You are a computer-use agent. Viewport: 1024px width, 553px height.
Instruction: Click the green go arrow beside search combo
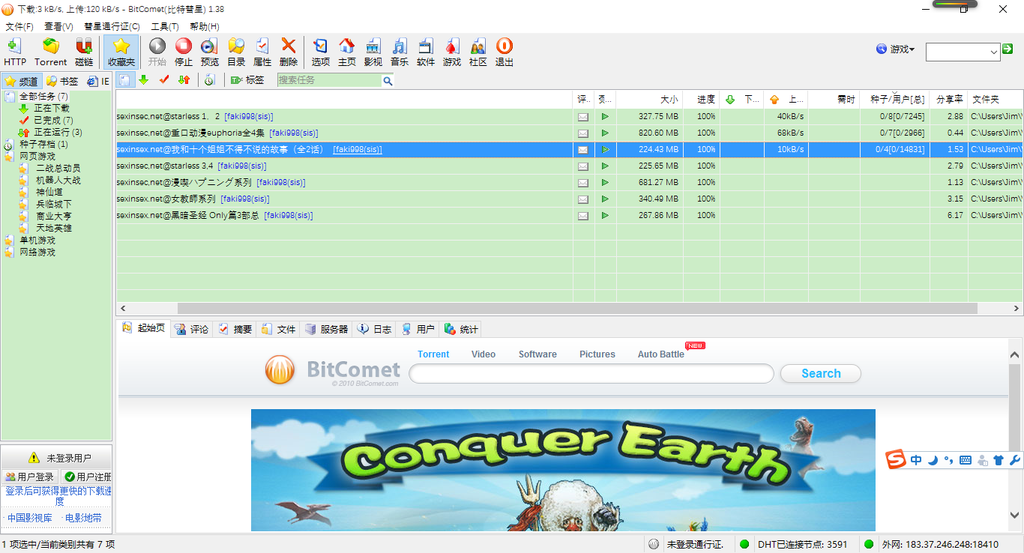(x=1008, y=49)
